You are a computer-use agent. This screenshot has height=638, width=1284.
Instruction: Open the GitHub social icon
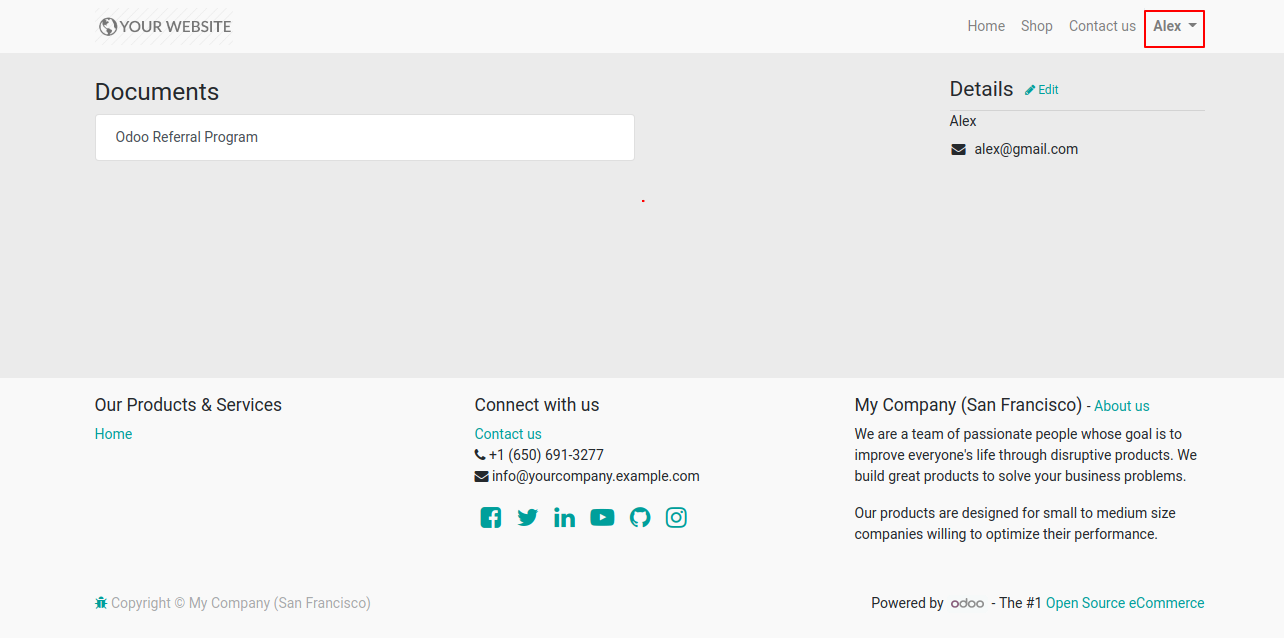pos(640,517)
